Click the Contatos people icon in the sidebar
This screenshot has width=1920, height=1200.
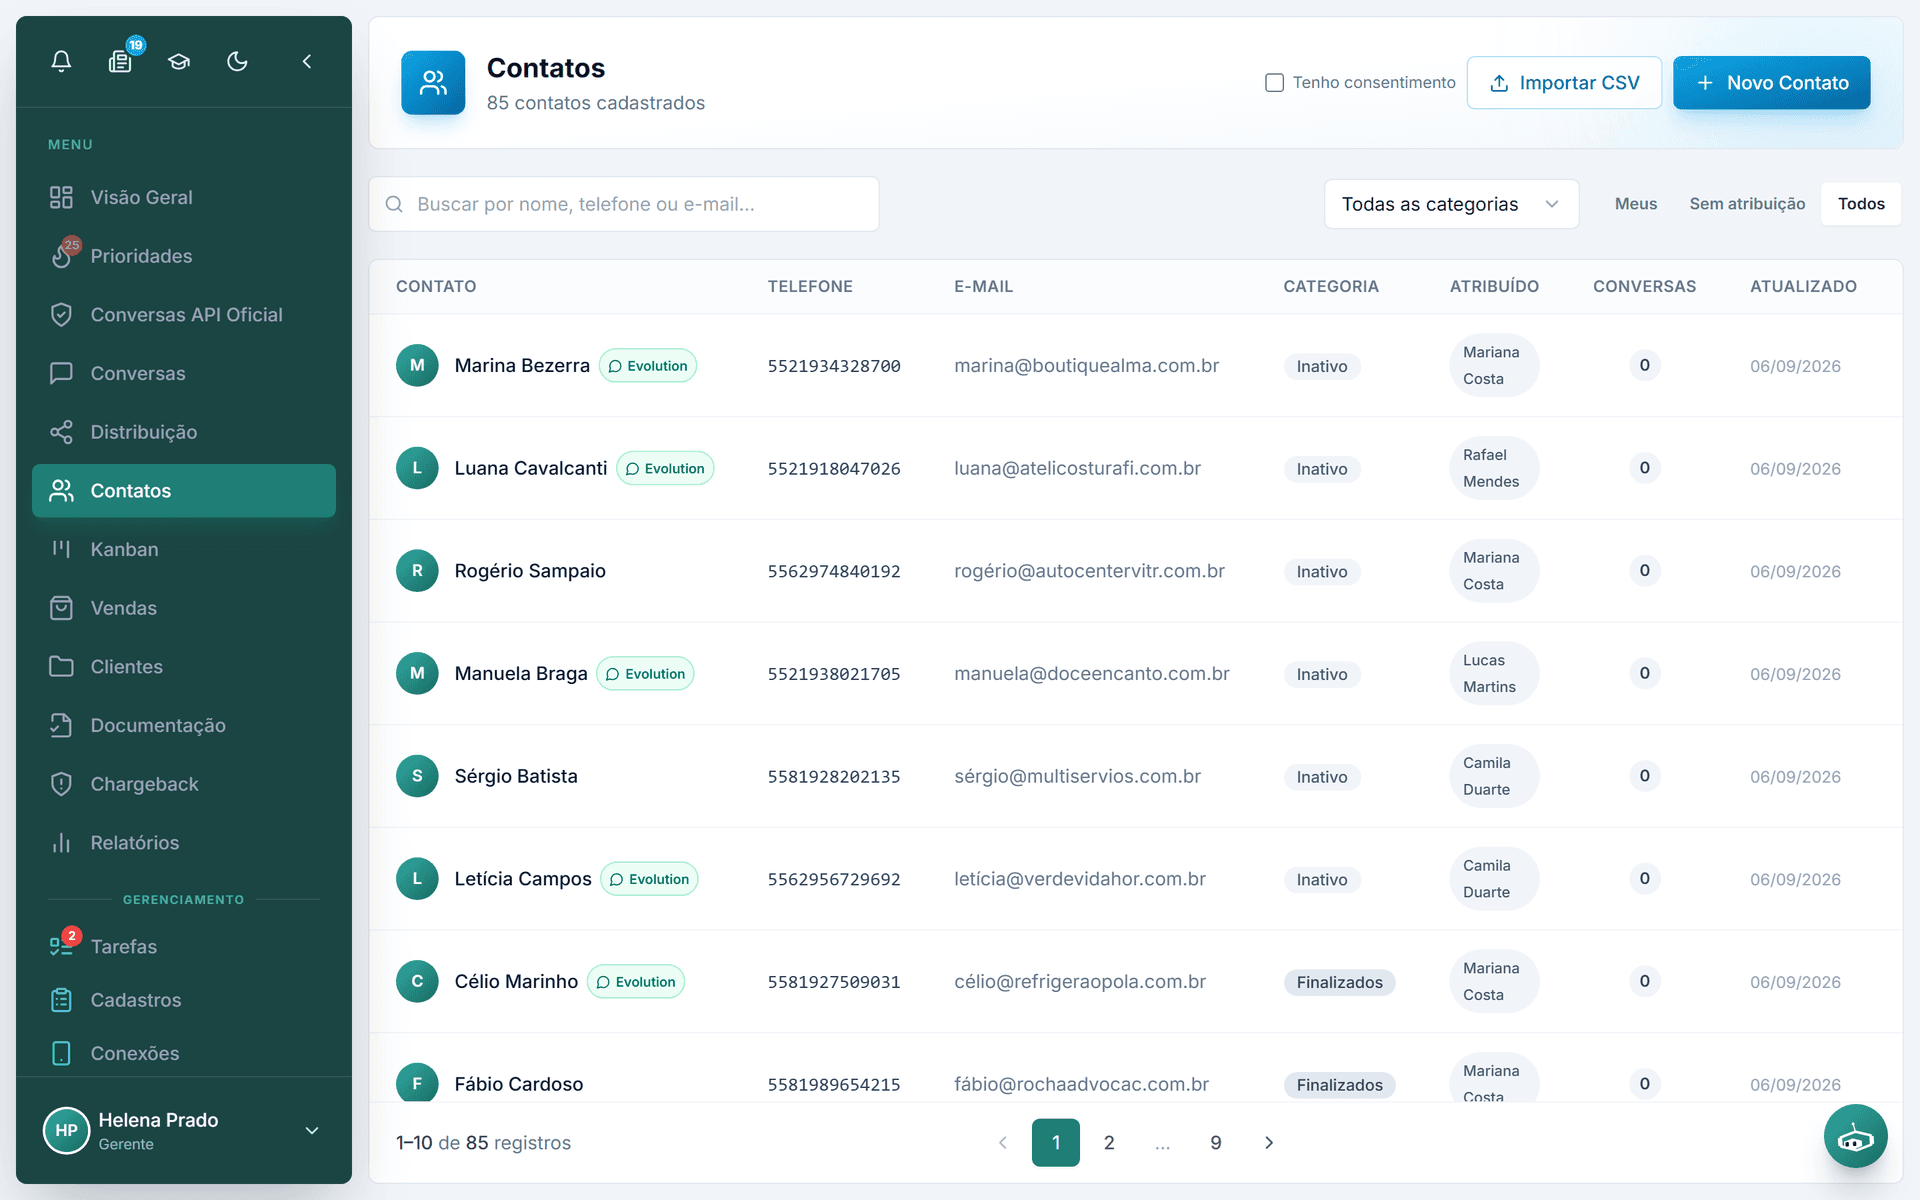(x=61, y=491)
